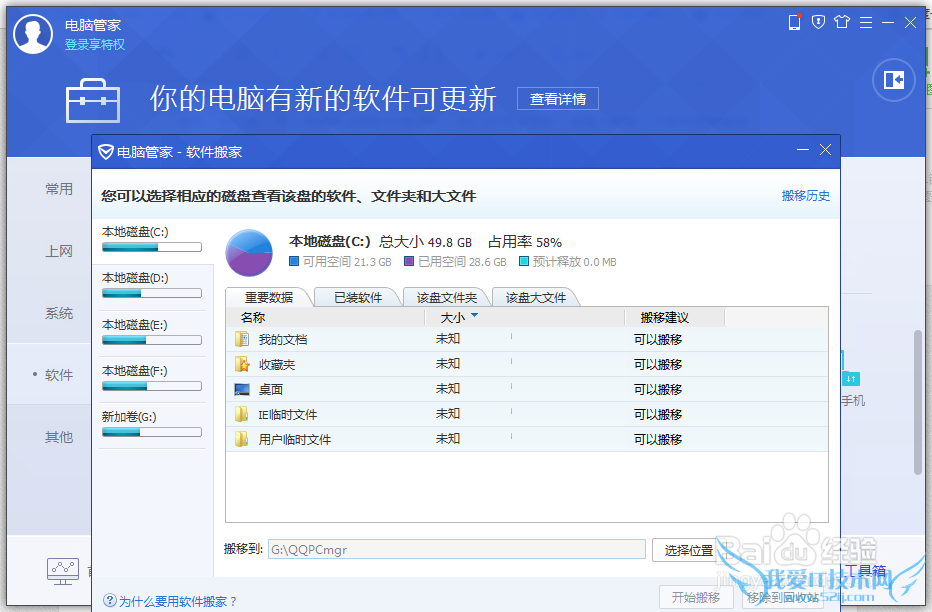Viewport: 932px width, 612px height.
Task: Open the 该盘大文件 tab
Action: [536, 297]
